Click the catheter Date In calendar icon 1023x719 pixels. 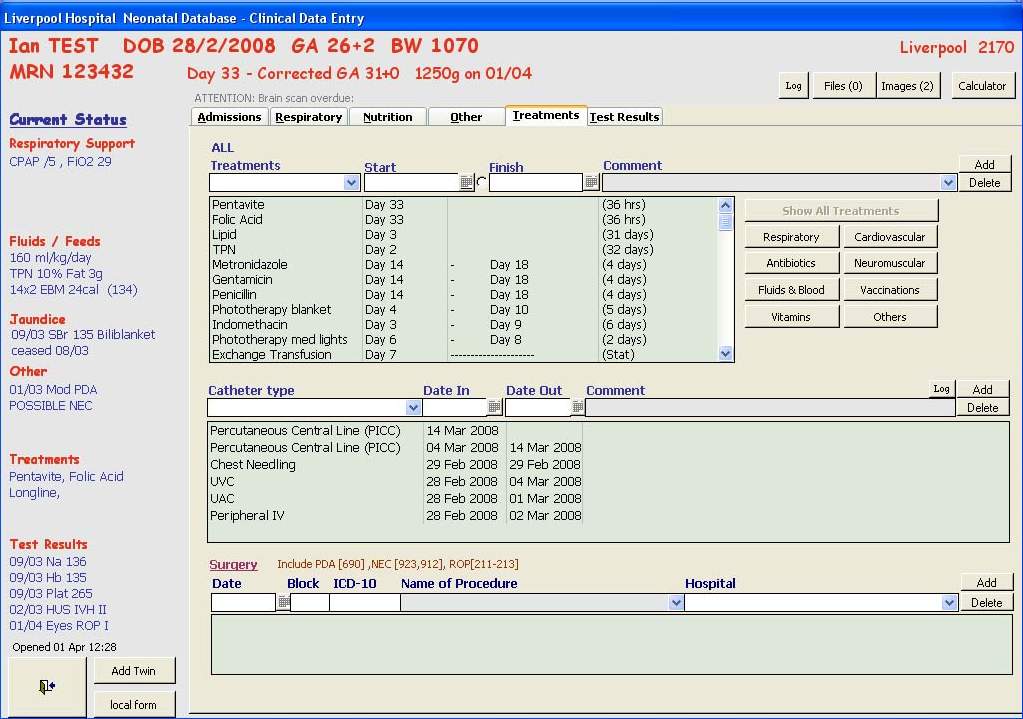pos(494,408)
